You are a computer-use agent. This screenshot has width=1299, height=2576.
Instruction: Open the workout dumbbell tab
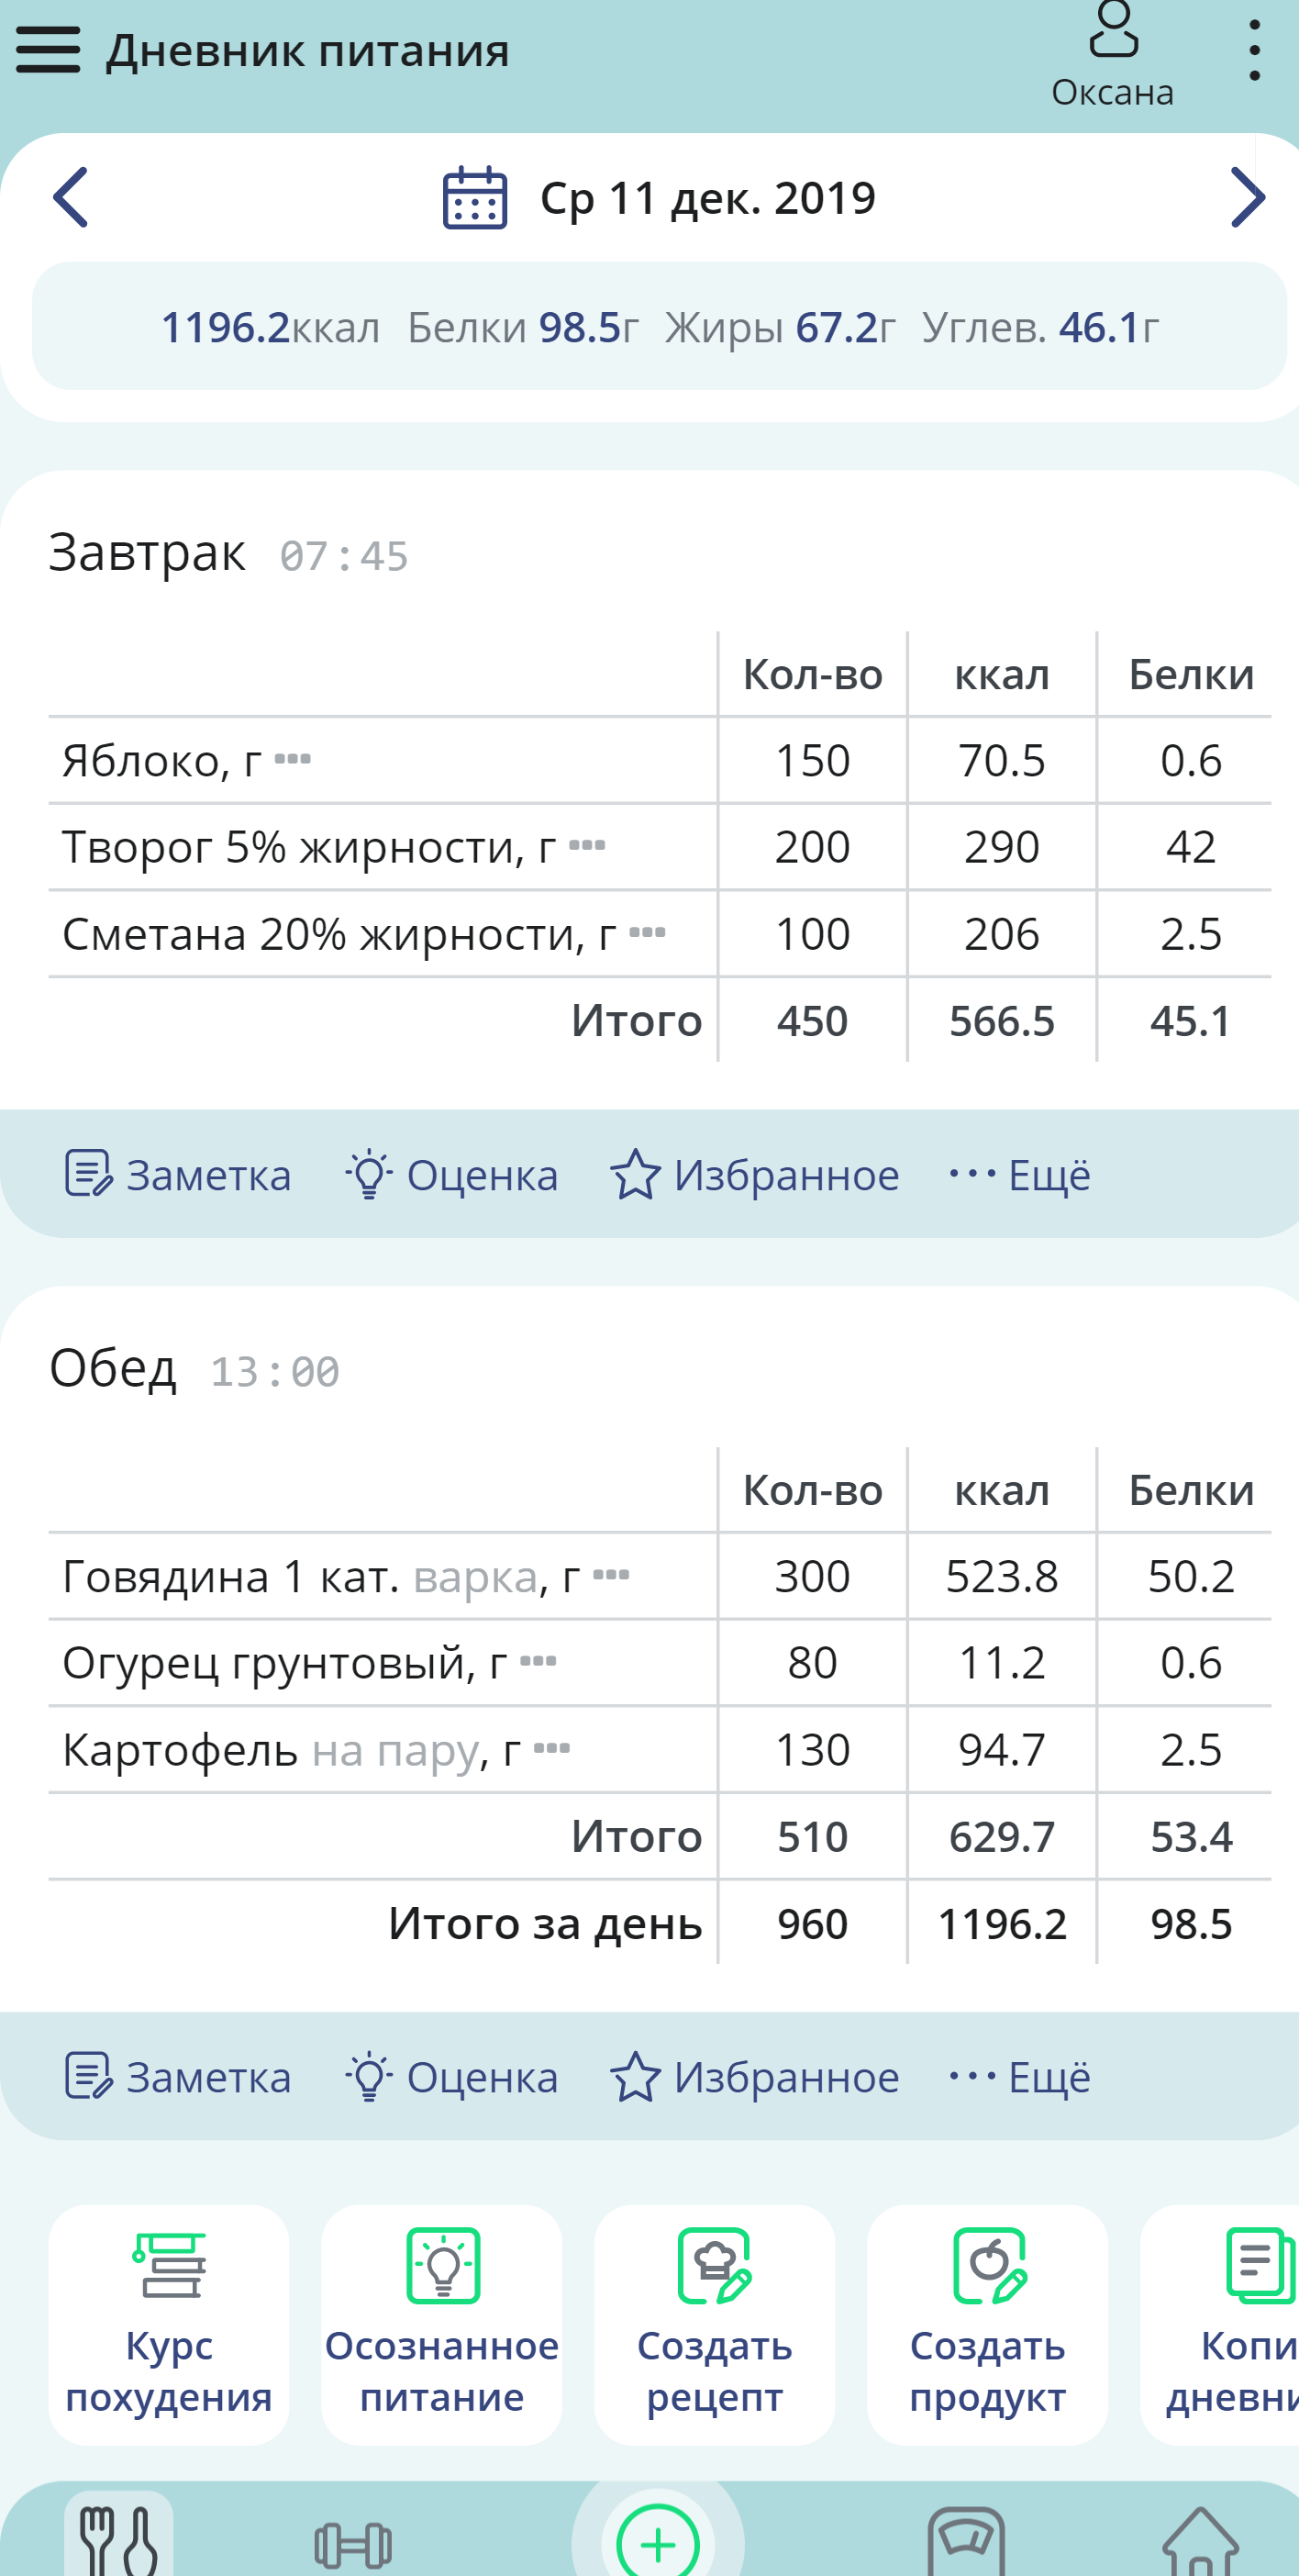pos(352,2545)
